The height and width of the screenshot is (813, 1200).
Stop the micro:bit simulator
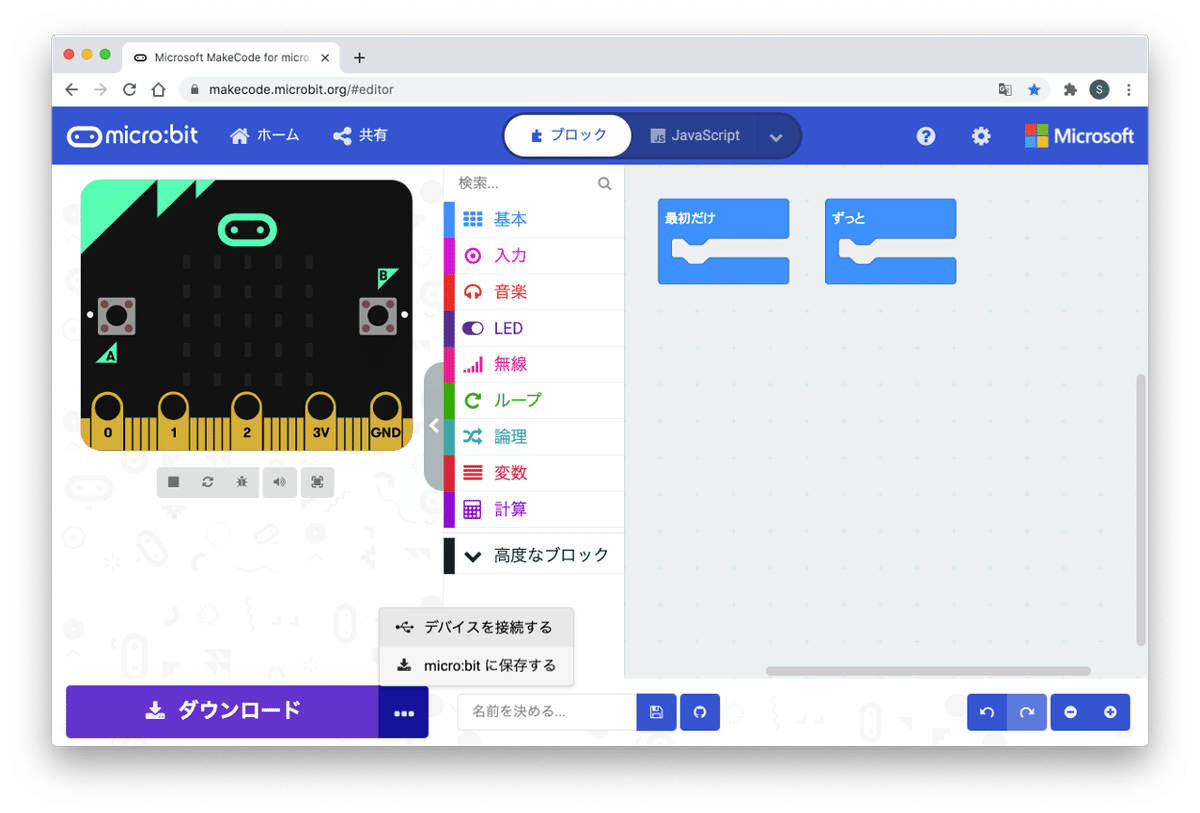click(x=172, y=482)
